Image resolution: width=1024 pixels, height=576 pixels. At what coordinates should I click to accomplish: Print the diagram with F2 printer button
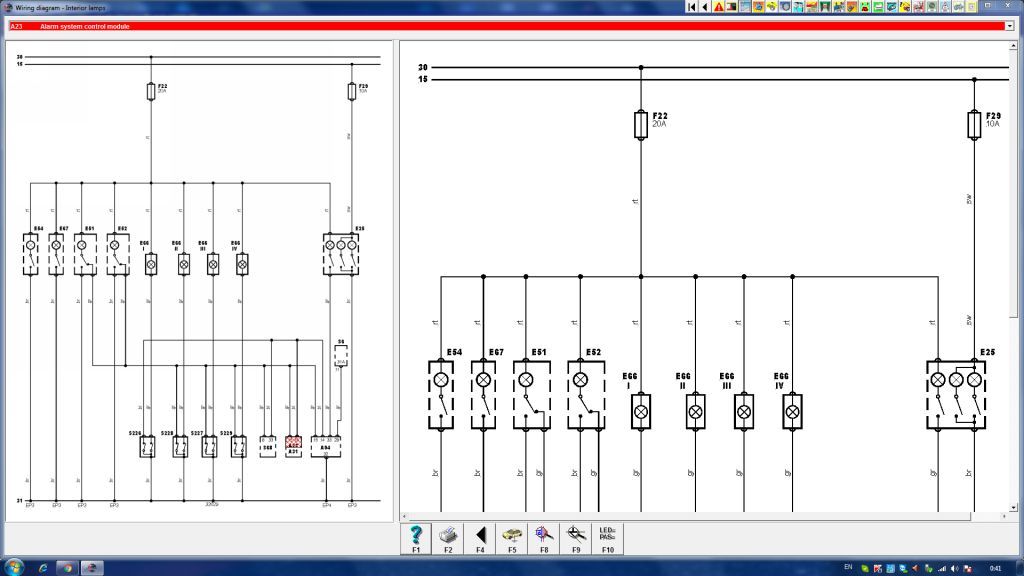[x=448, y=539]
